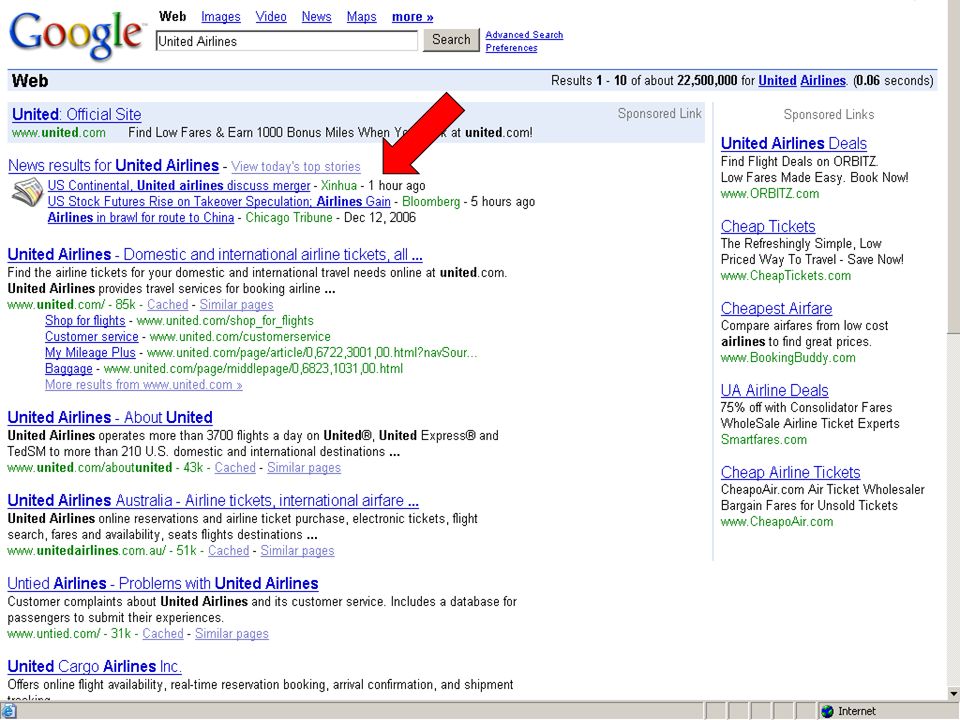This screenshot has height=720, width=960.
Task: Select the Web tab label
Action: pos(172,17)
